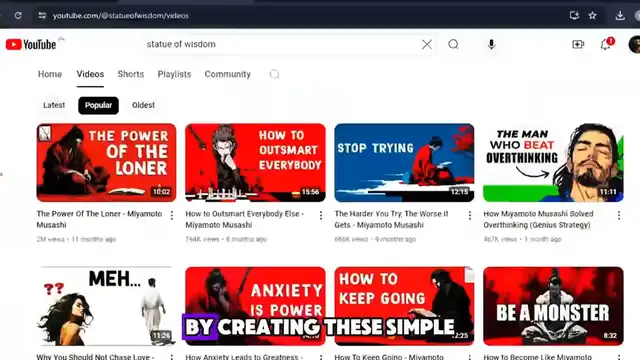Open the account avatar menu
The width and height of the screenshot is (640, 360).
[x=635, y=44]
